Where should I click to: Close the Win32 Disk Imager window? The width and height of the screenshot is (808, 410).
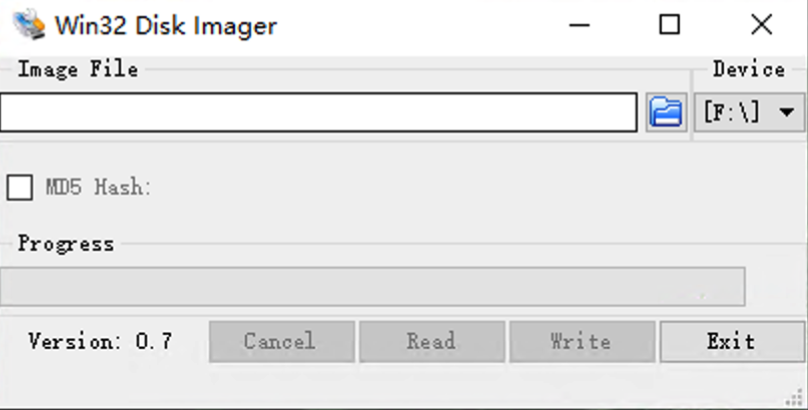pyautogui.click(x=761, y=25)
